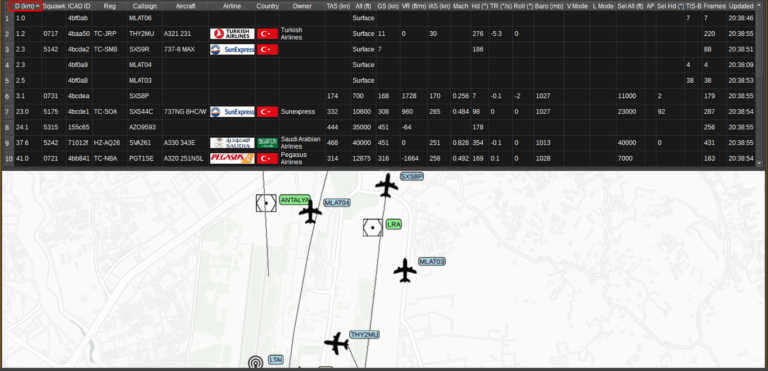Click the TAS (kn) column header
Screen dimensions: 768x371
point(338,6)
